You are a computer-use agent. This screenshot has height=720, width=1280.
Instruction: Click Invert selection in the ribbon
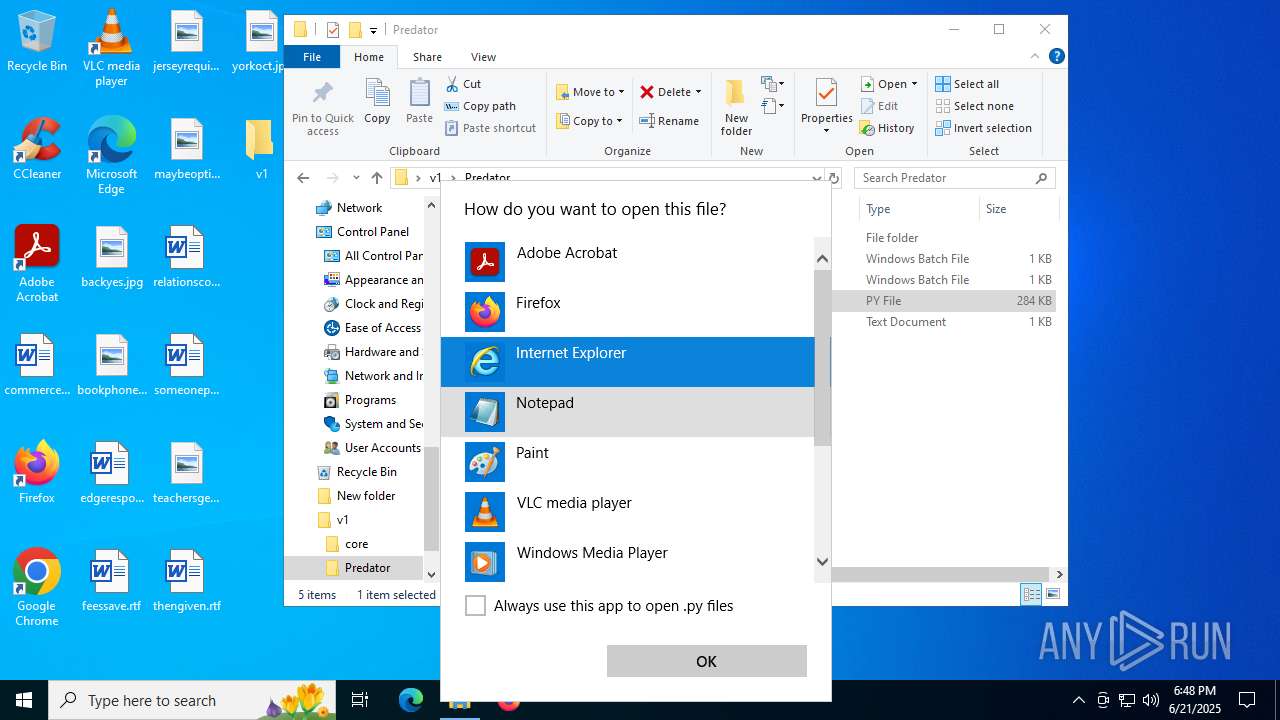(x=983, y=128)
